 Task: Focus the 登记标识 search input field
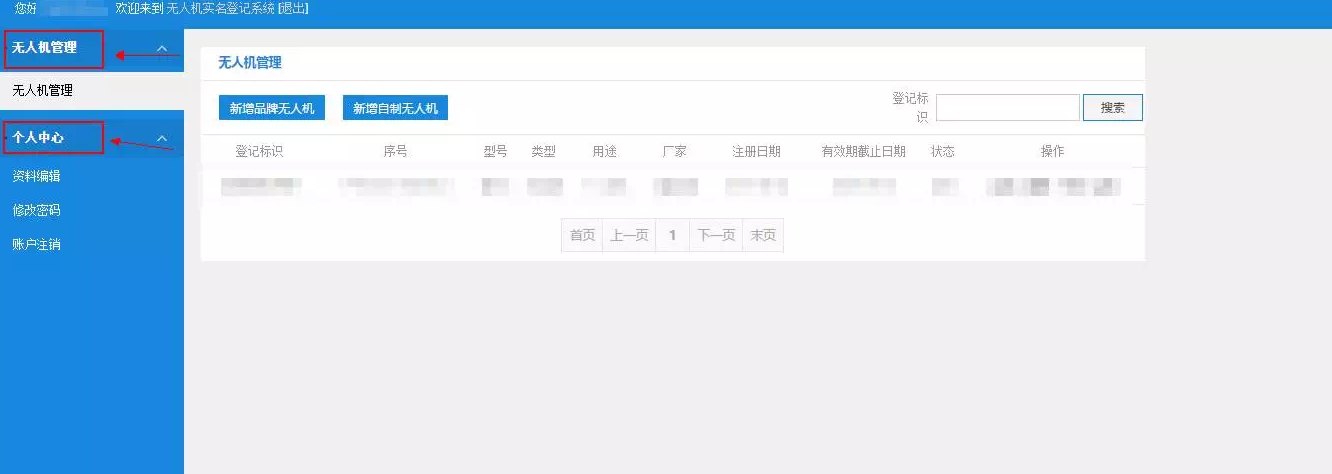tap(1007, 108)
